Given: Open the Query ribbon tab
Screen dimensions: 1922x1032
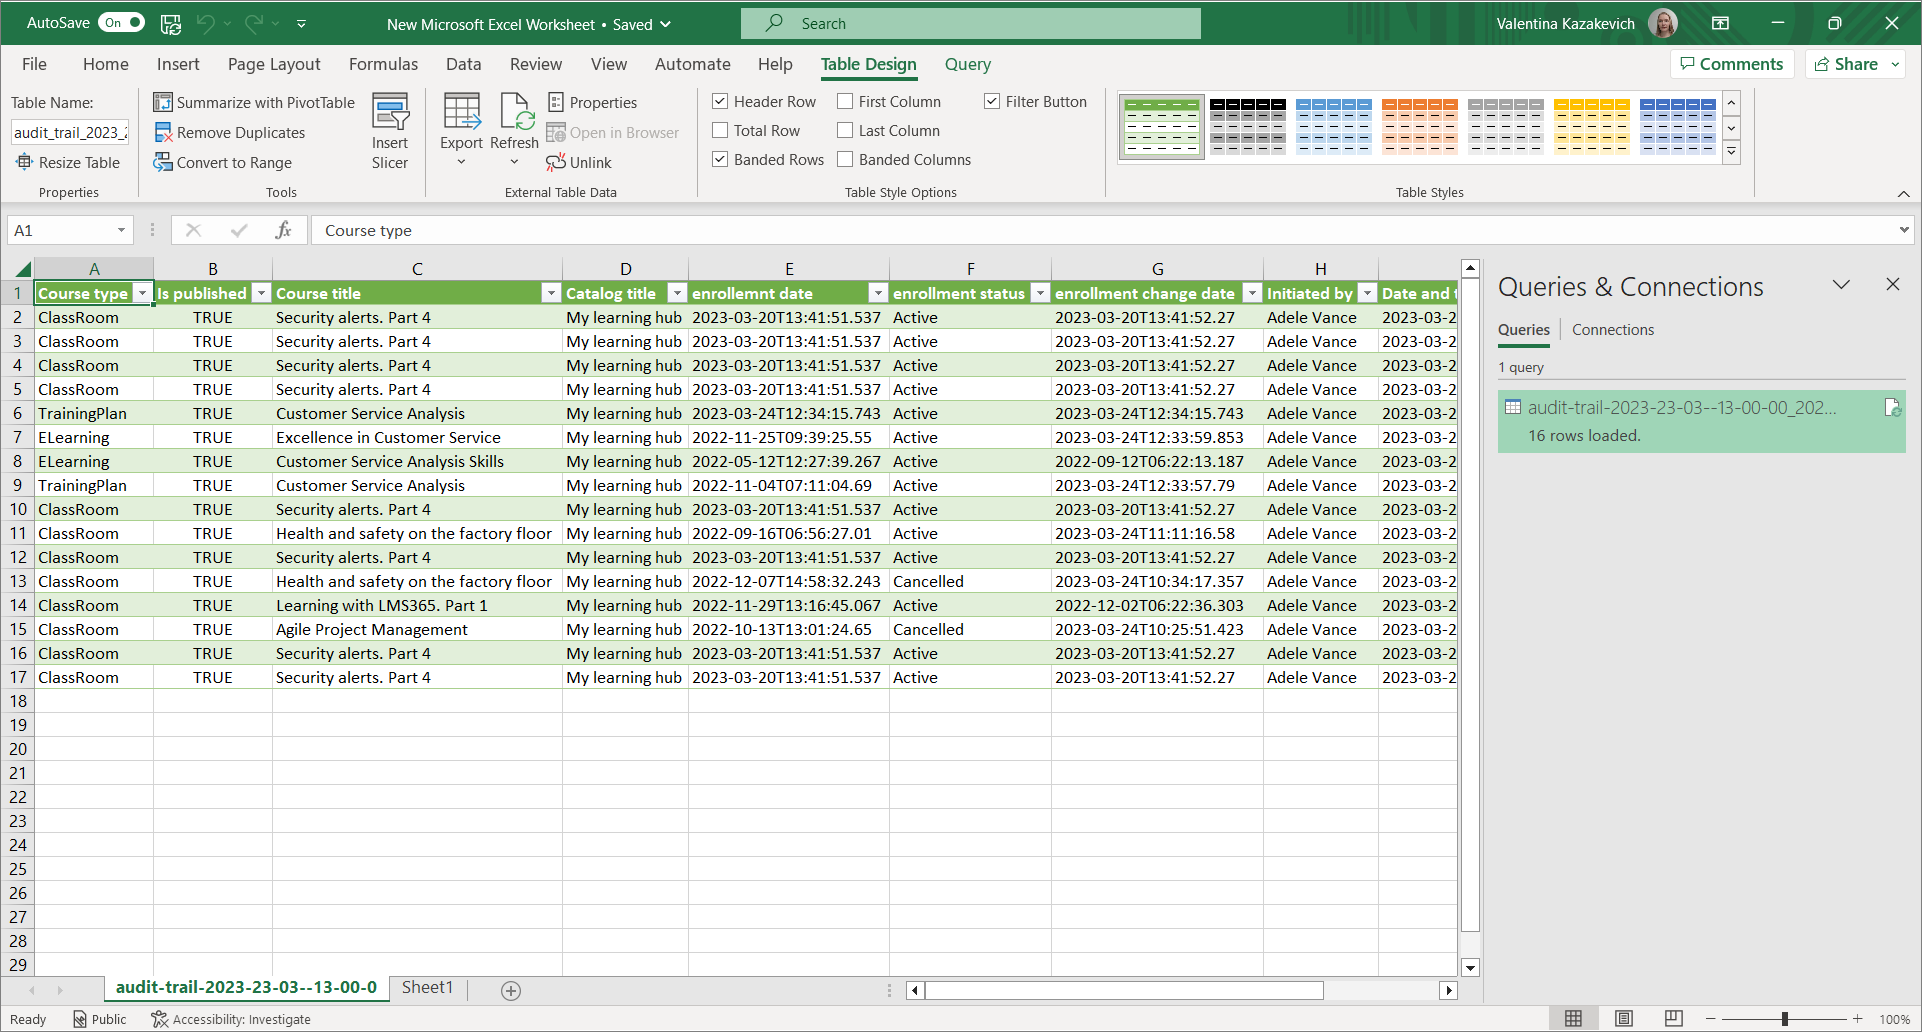Looking at the screenshot, I should pos(967,64).
